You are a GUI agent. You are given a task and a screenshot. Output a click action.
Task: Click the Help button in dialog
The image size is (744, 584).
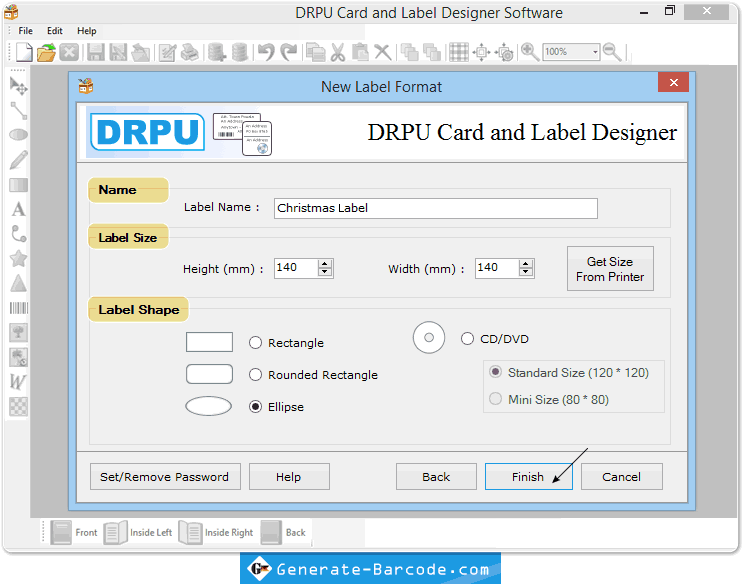coord(289,476)
